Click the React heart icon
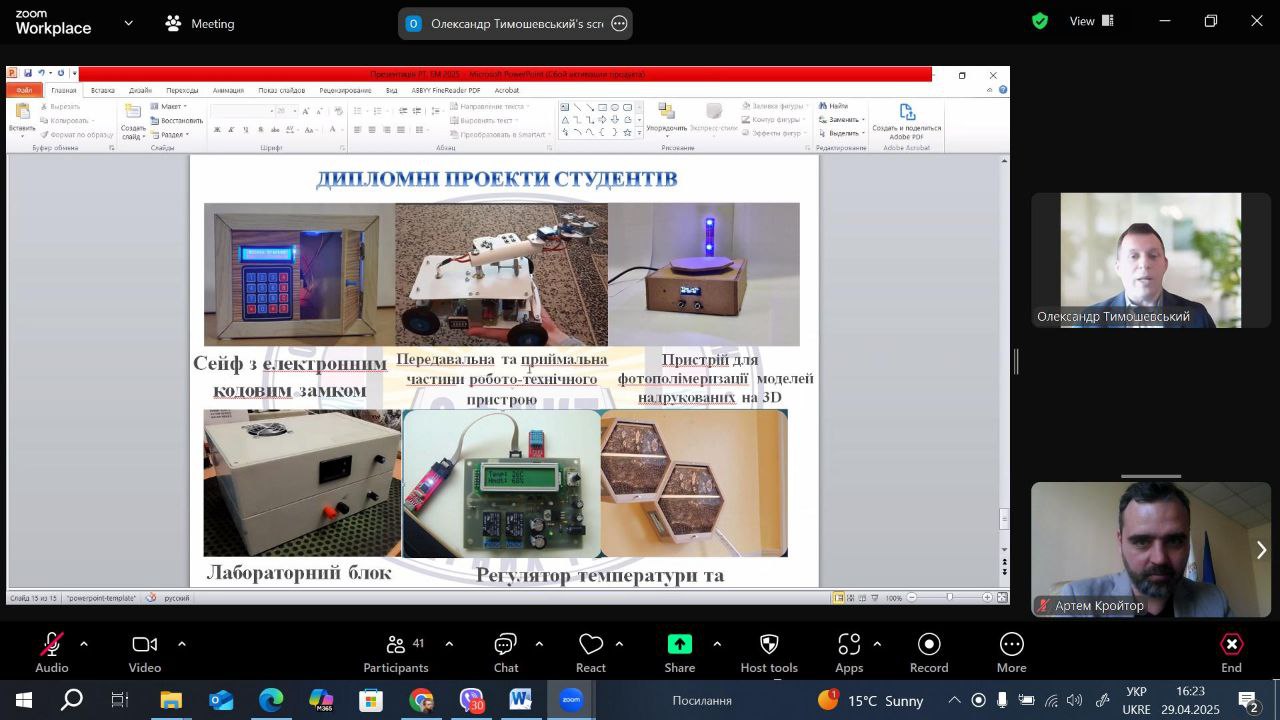The image size is (1280, 720). (x=591, y=645)
